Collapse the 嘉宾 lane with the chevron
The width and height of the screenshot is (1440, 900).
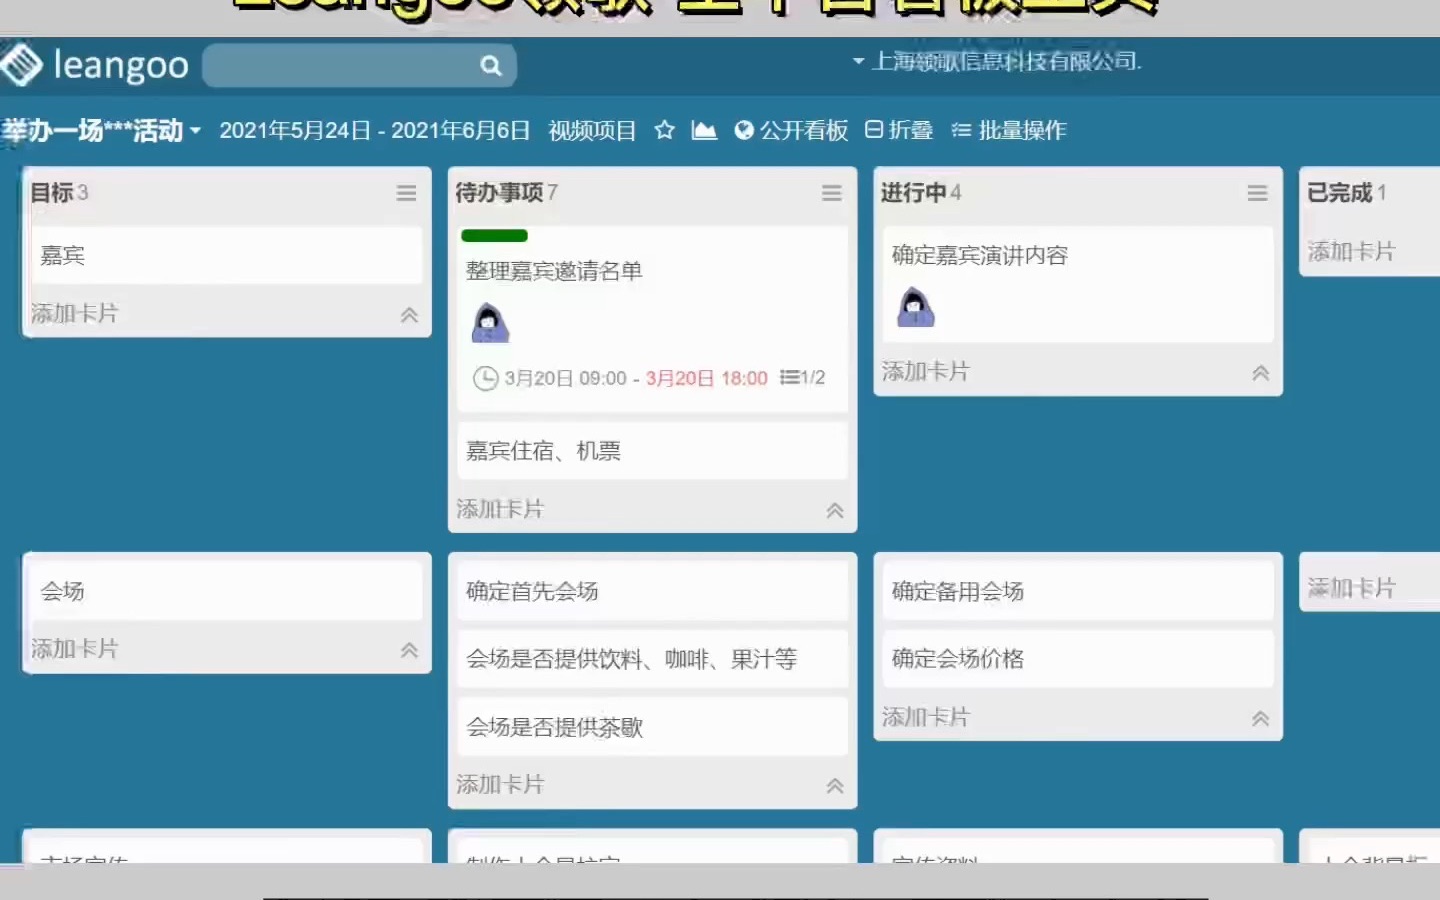point(409,315)
